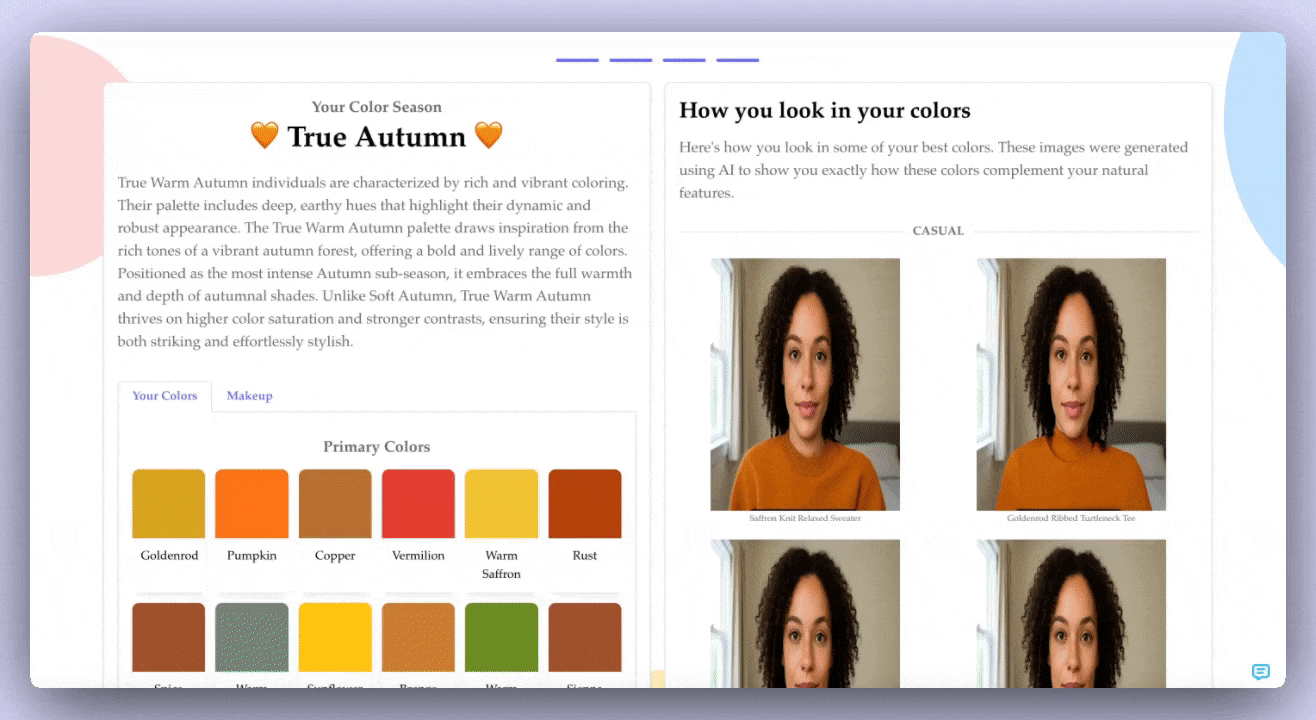Select the first progress step indicator
This screenshot has width=1316, height=720.
click(577, 60)
